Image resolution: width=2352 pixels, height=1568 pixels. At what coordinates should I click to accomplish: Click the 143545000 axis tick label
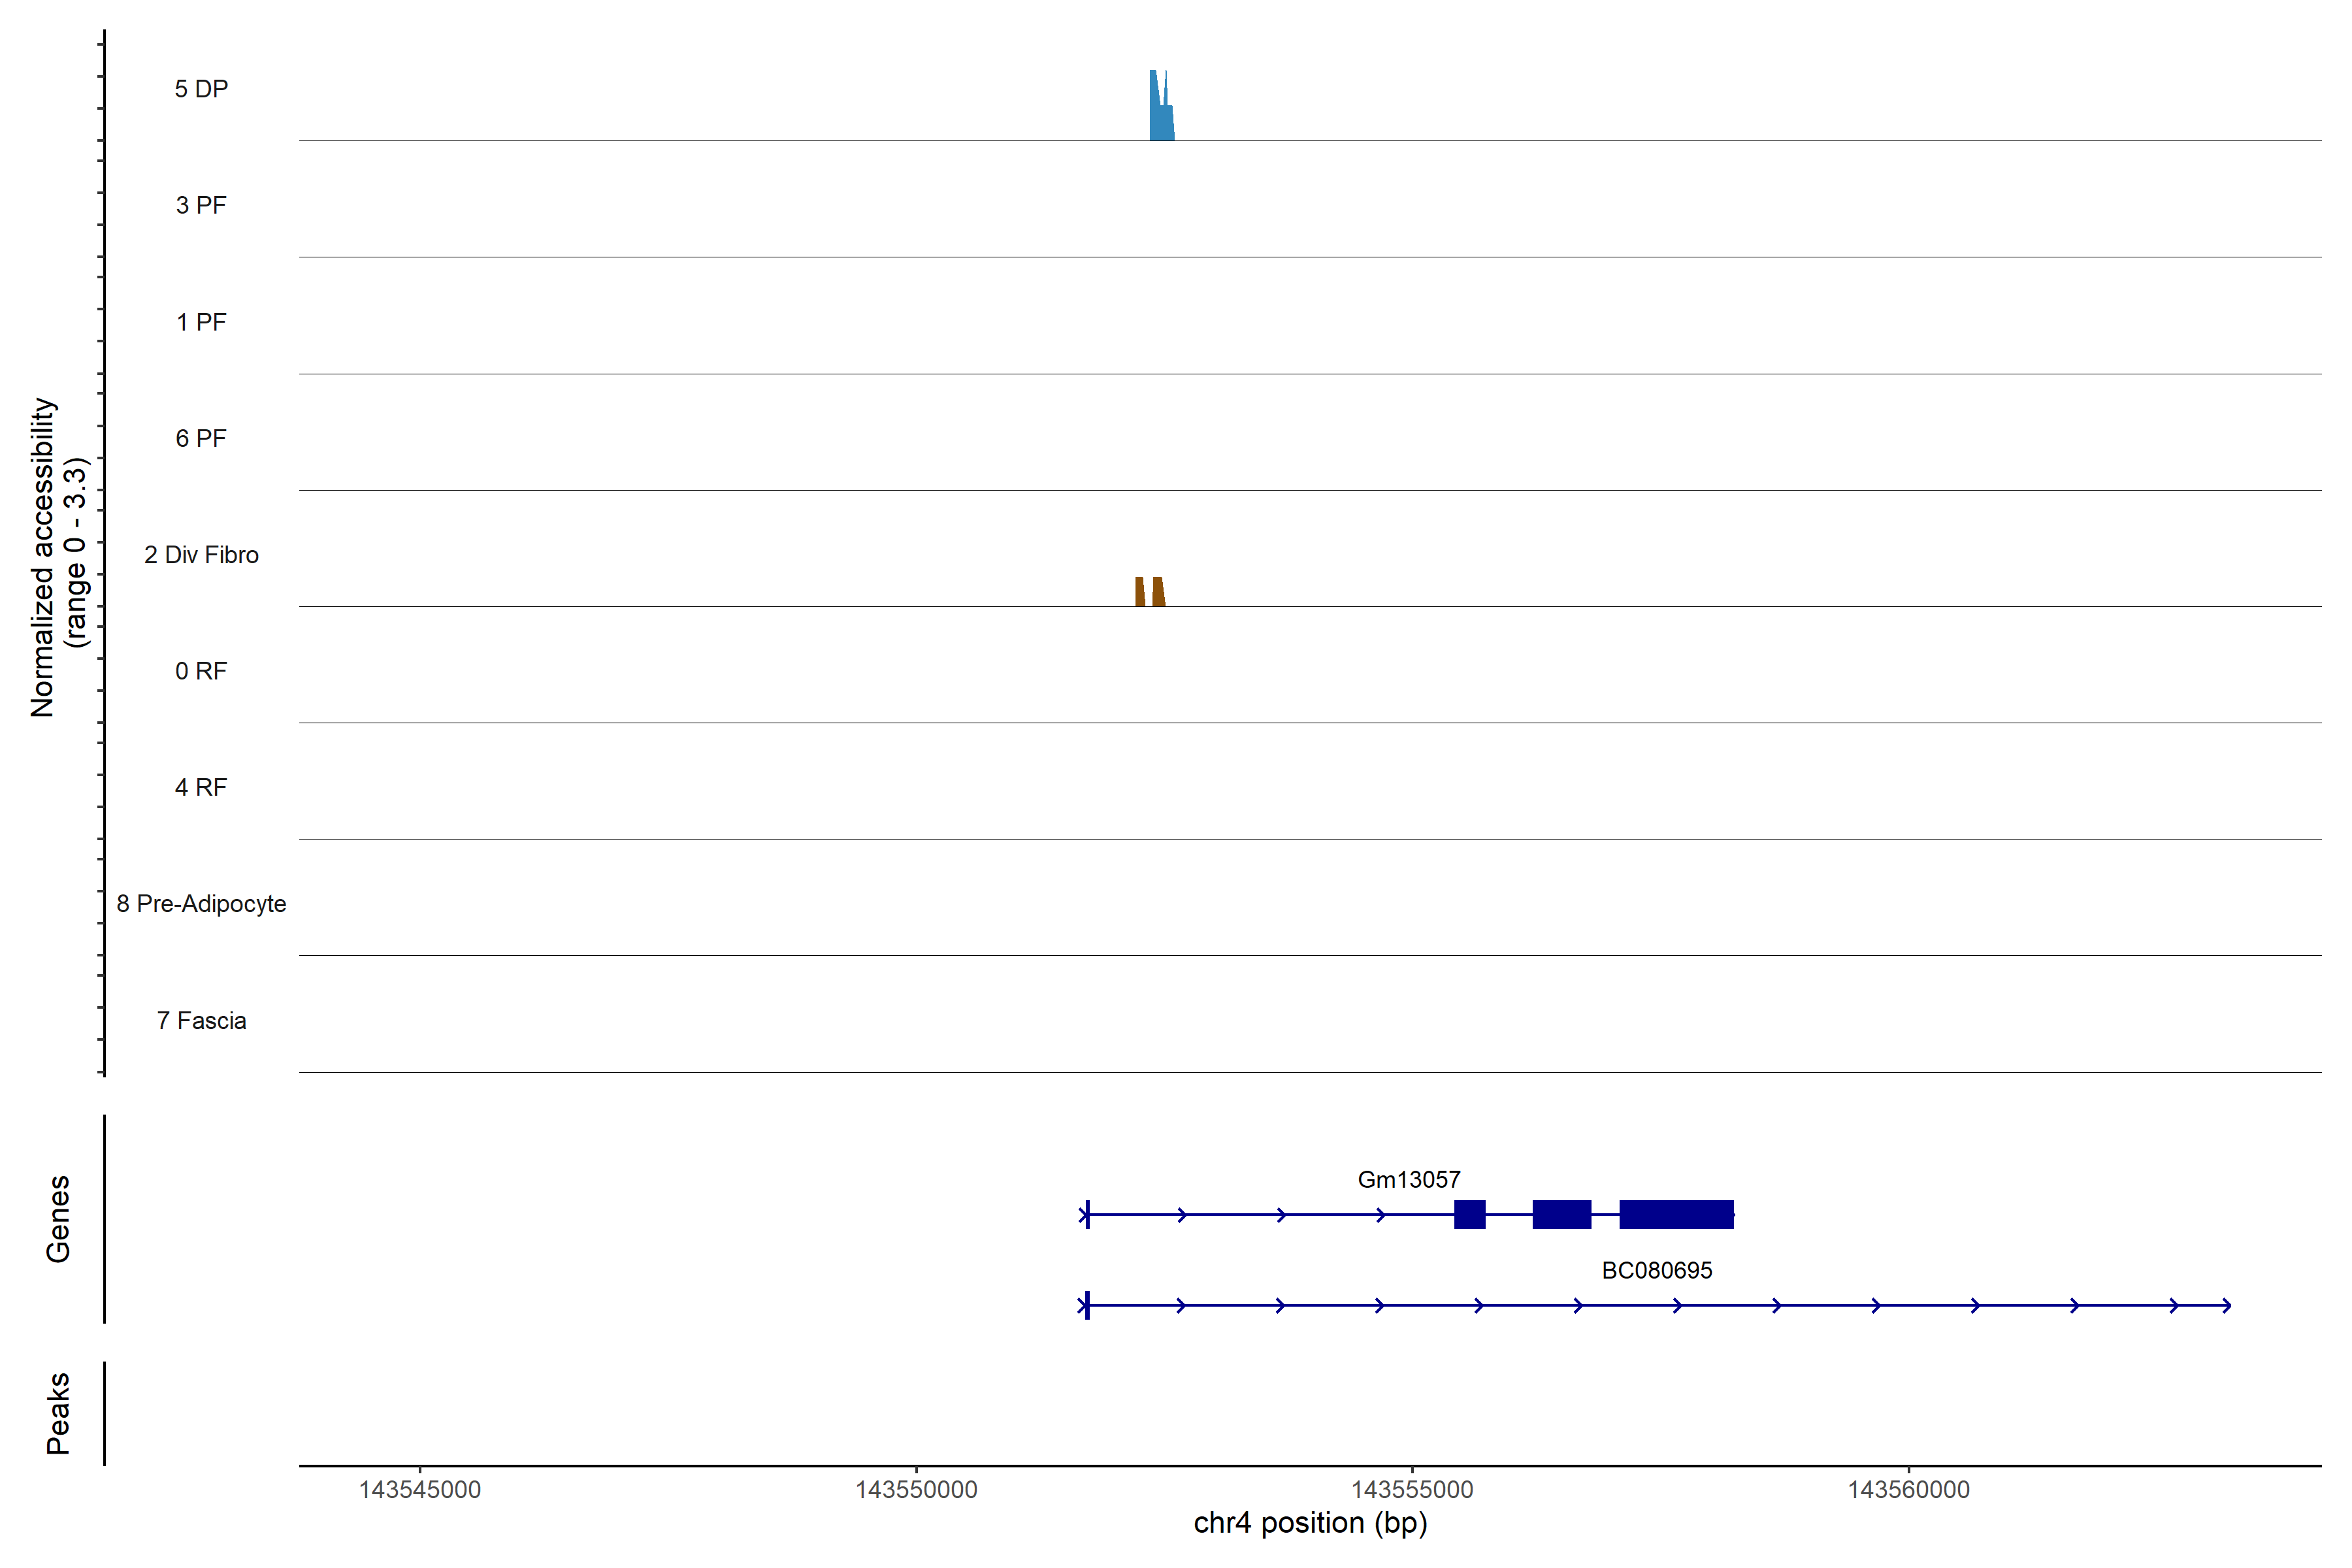click(419, 1490)
